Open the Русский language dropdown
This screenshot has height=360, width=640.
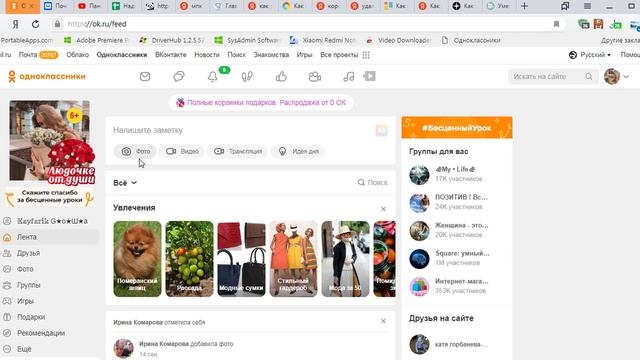pyautogui.click(x=590, y=55)
